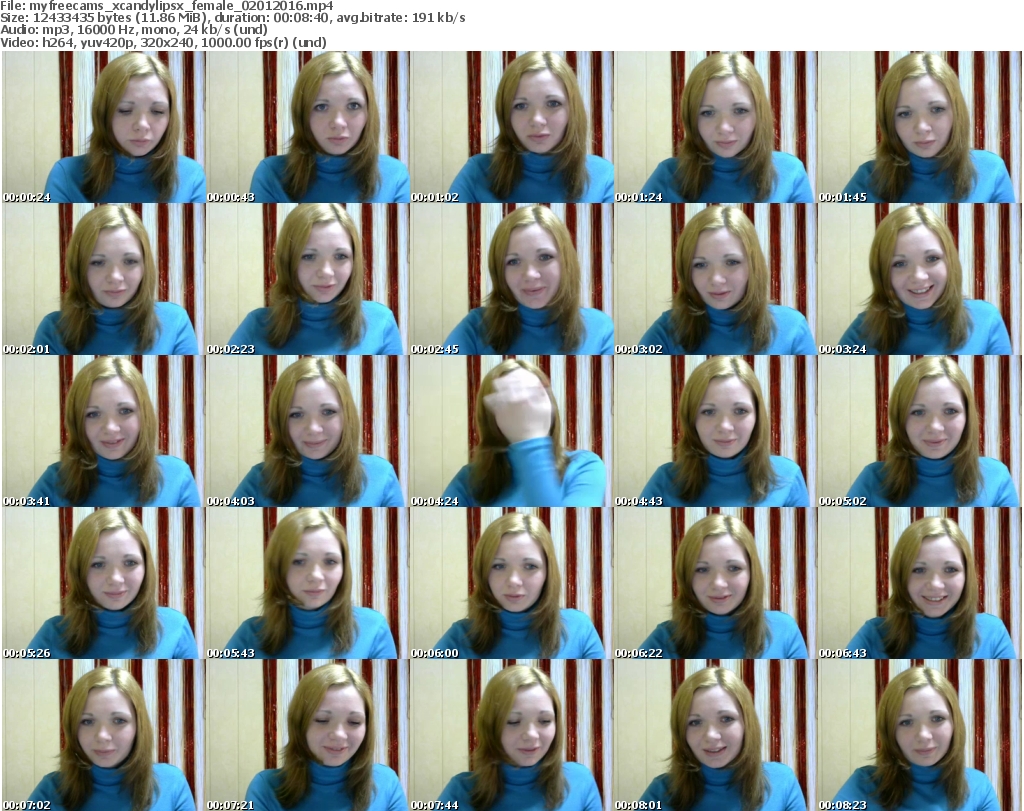Choose the frame stamped 00:06:43

click(x=920, y=584)
